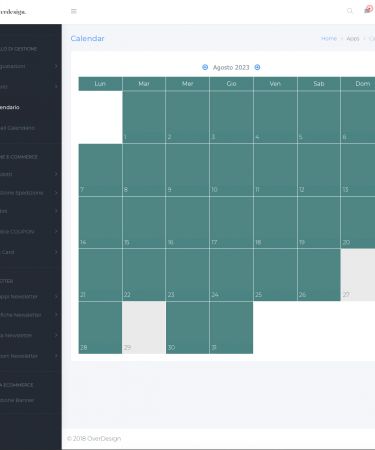
Task: Click the Lun column header
Action: (x=100, y=84)
